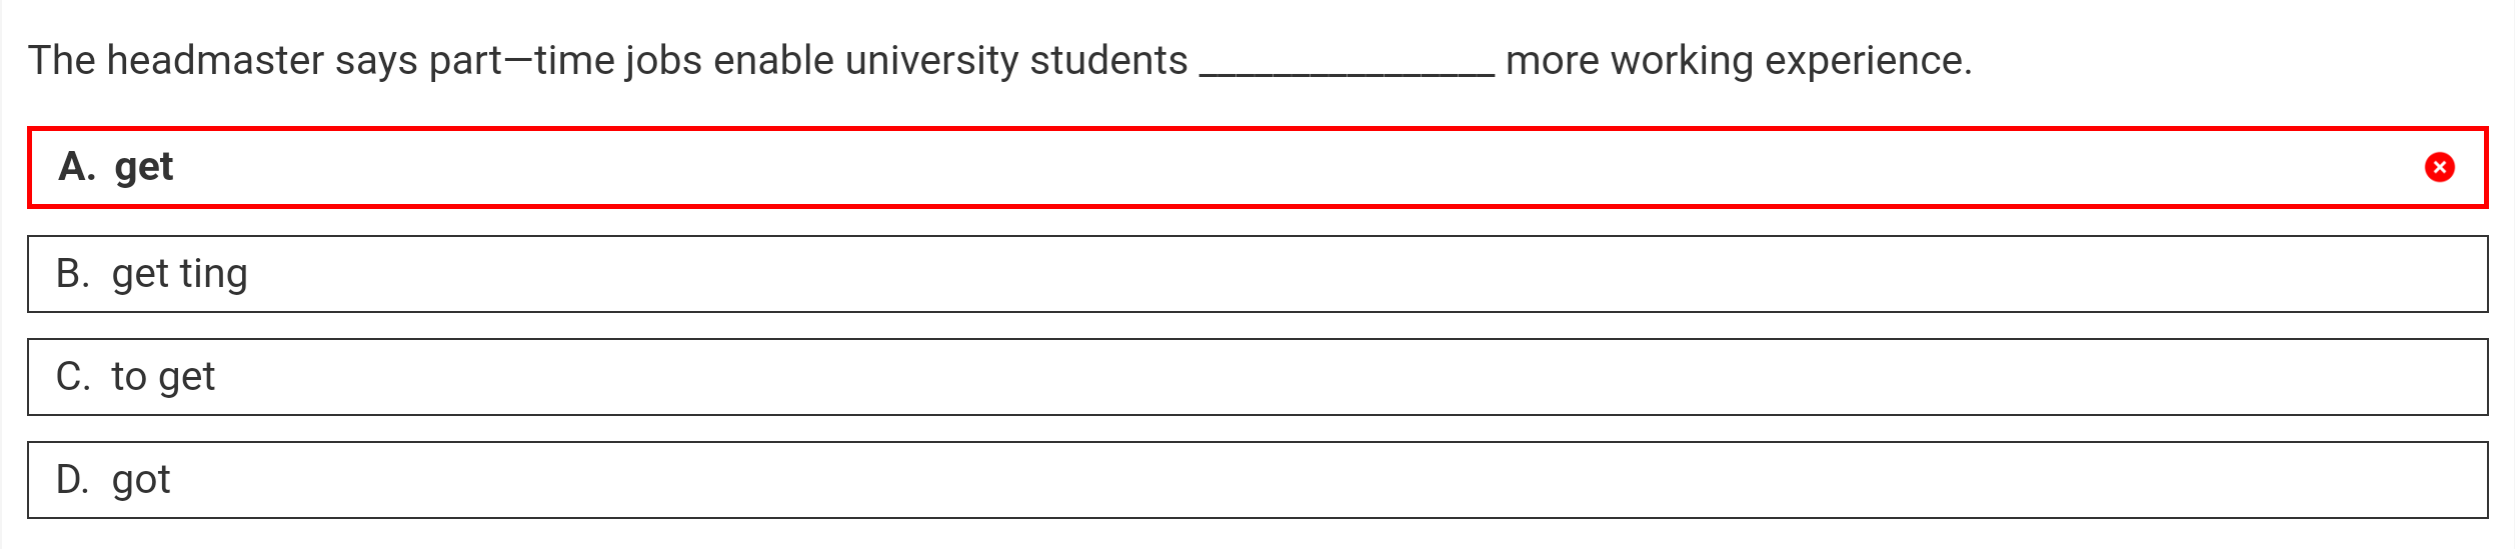Click the bold word 'get' in option A

144,167
